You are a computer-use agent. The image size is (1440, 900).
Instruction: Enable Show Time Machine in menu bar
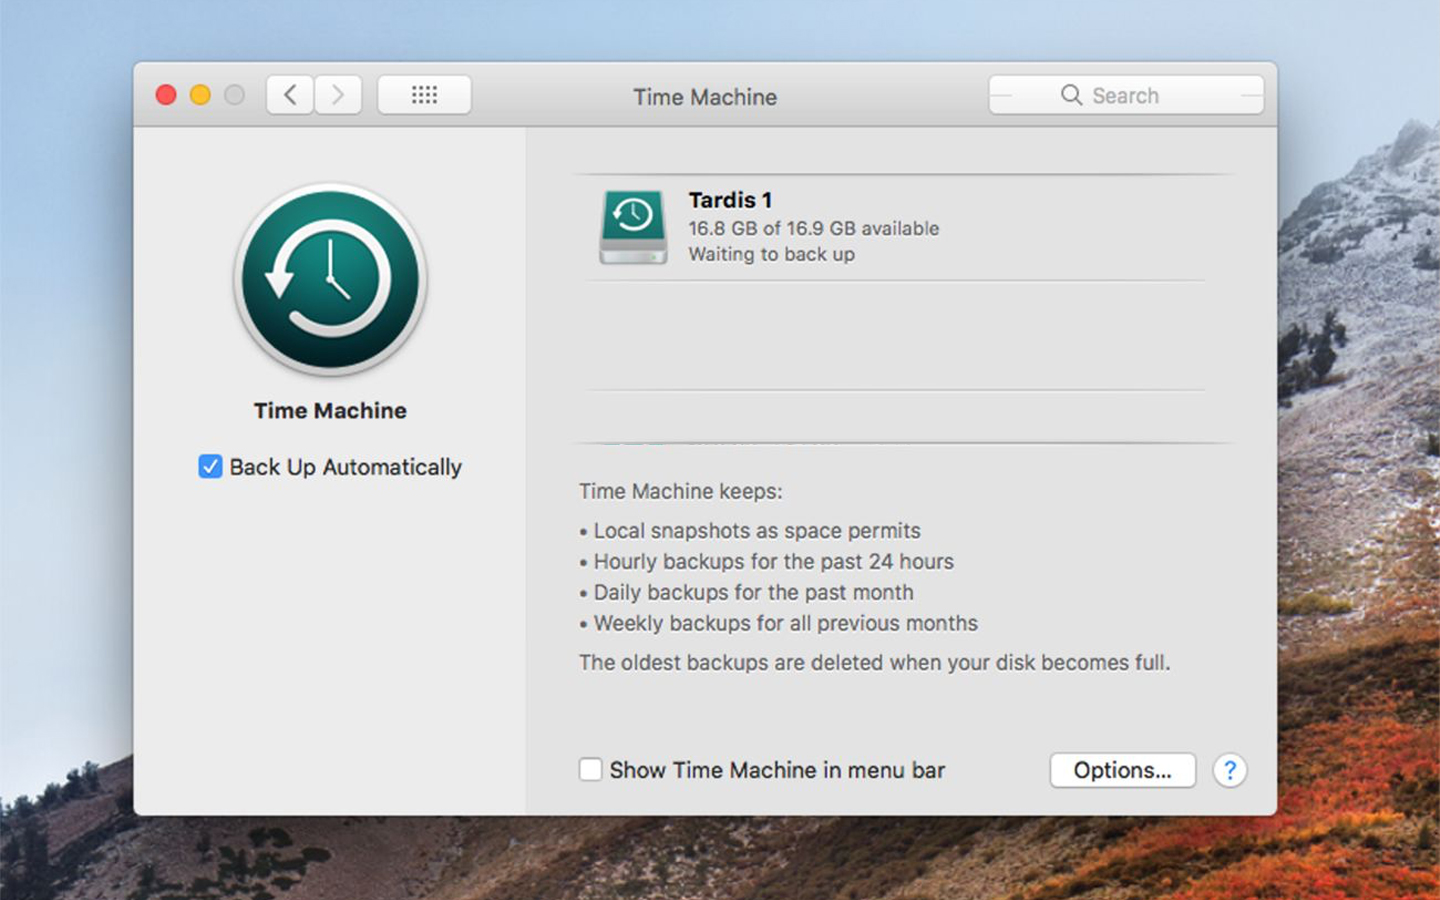pyautogui.click(x=591, y=770)
